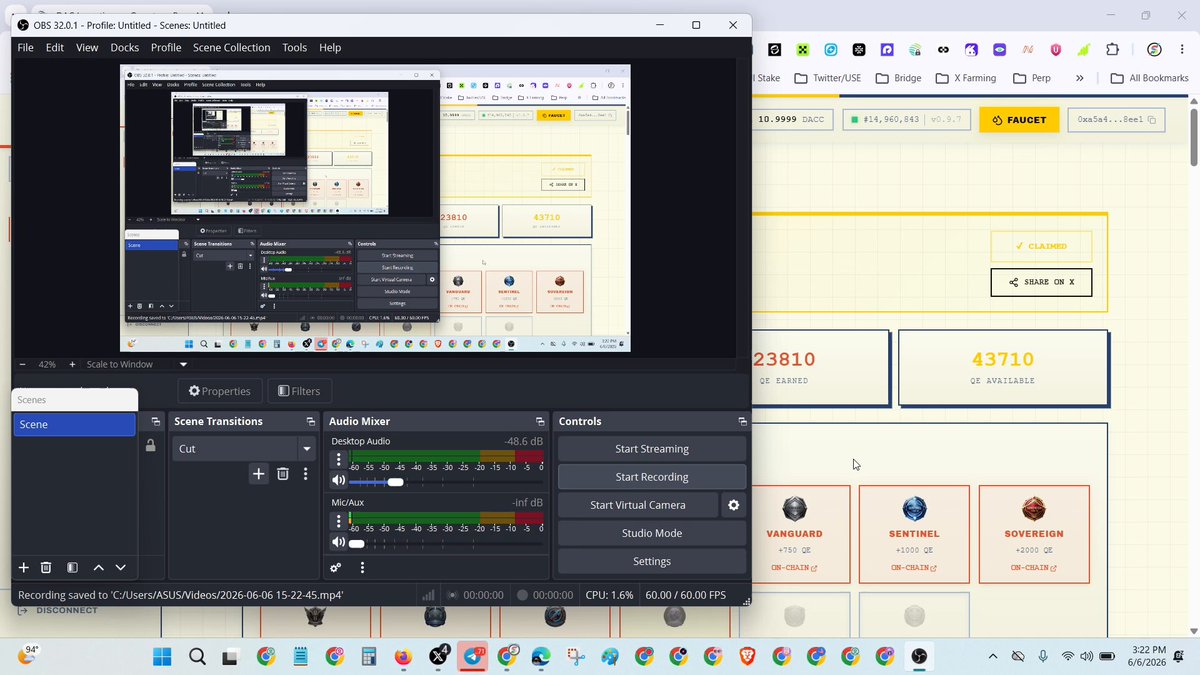Select the Scene item in Scenes list
Image resolution: width=1200 pixels, height=675 pixels.
[75, 424]
